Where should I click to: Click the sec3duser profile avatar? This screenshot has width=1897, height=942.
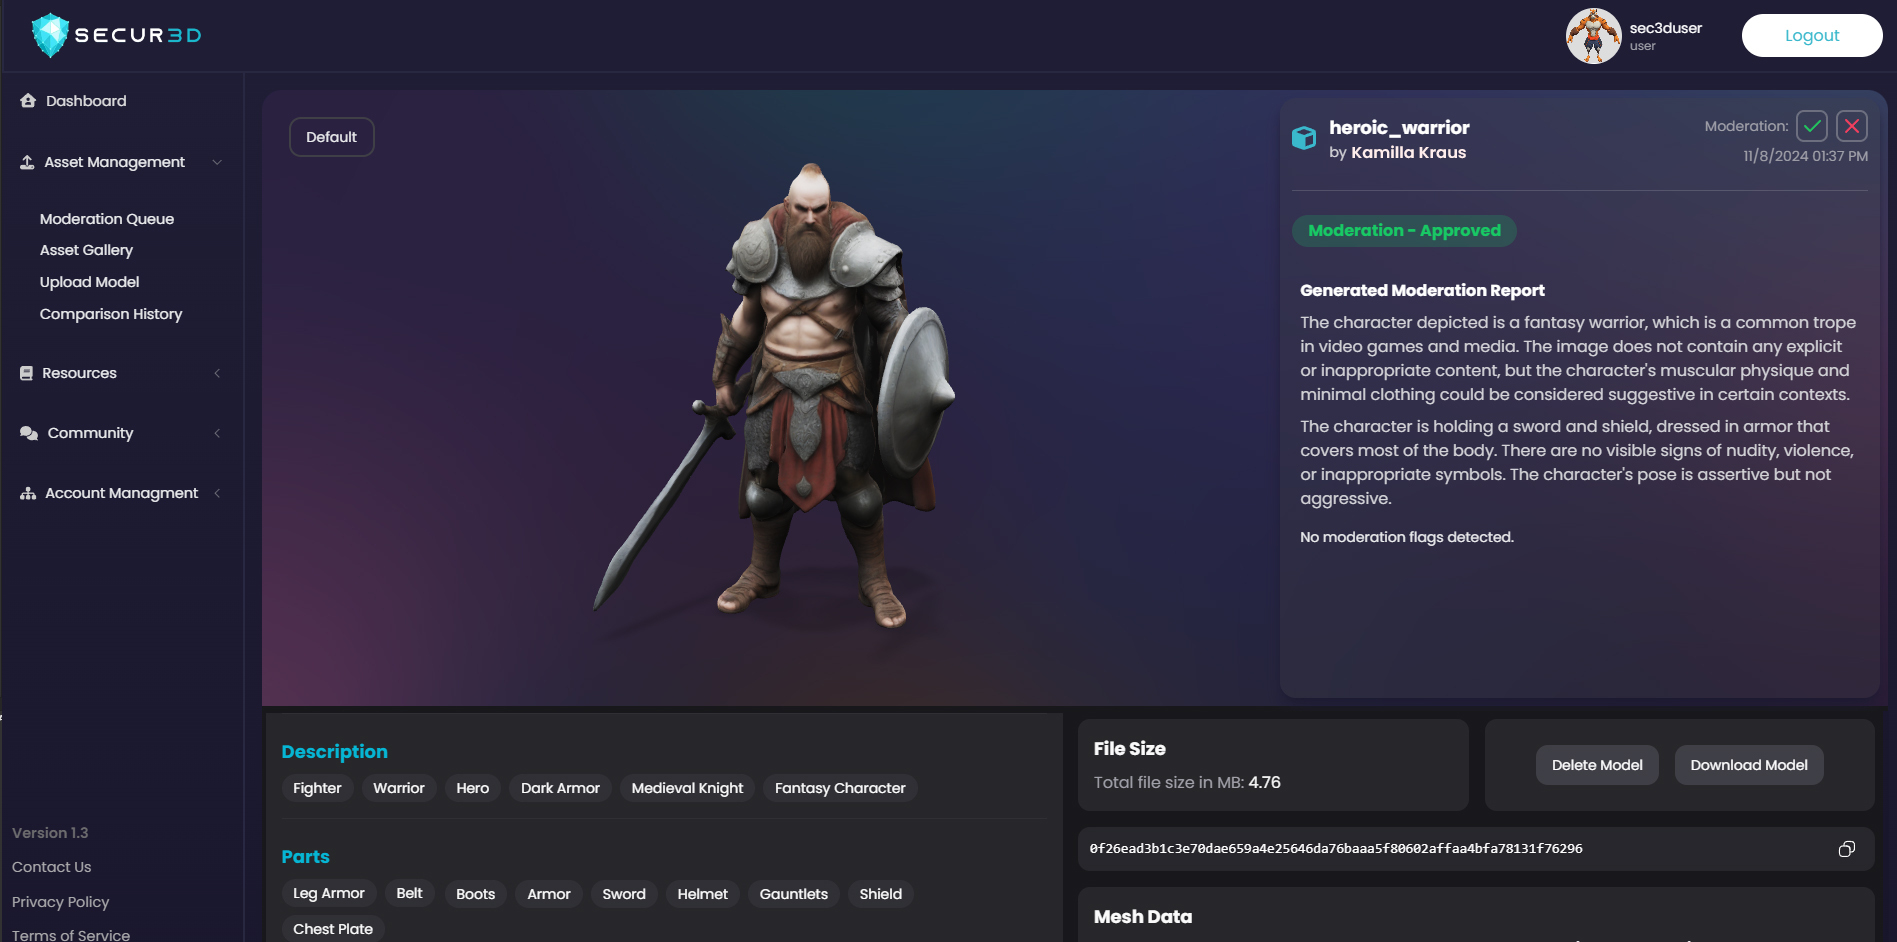pyautogui.click(x=1593, y=36)
